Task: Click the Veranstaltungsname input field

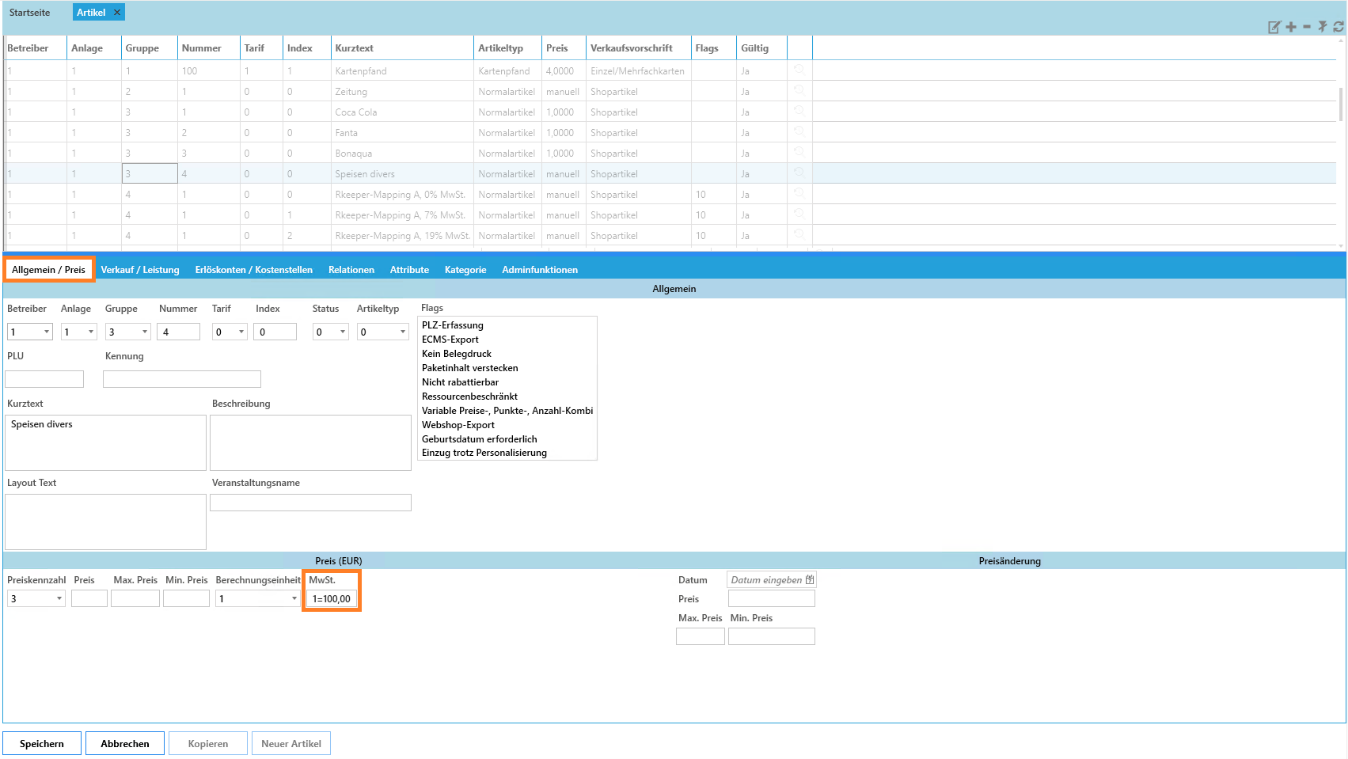Action: point(311,503)
